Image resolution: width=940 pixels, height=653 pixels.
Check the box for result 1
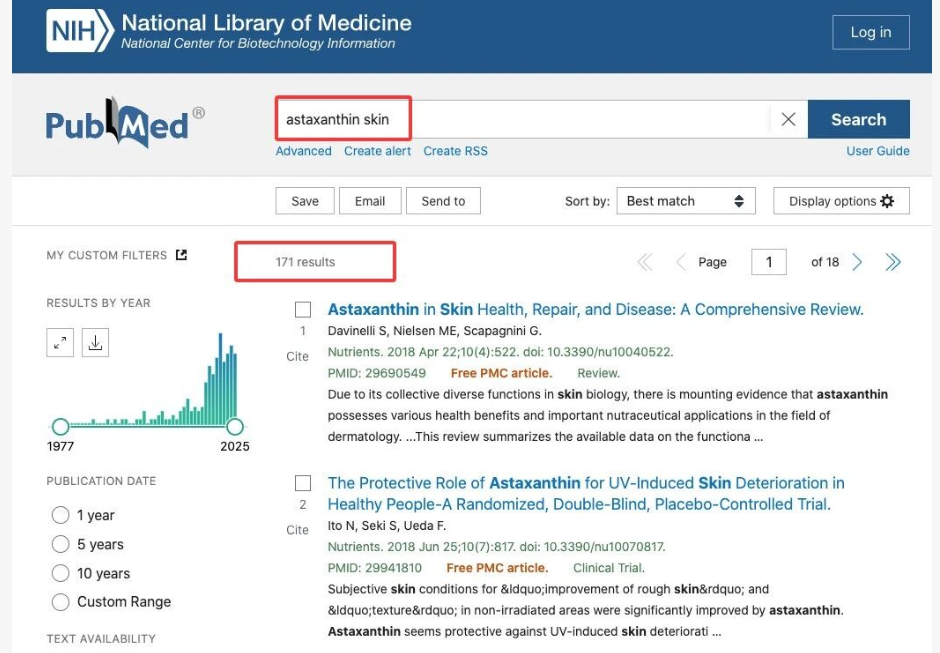tap(303, 310)
